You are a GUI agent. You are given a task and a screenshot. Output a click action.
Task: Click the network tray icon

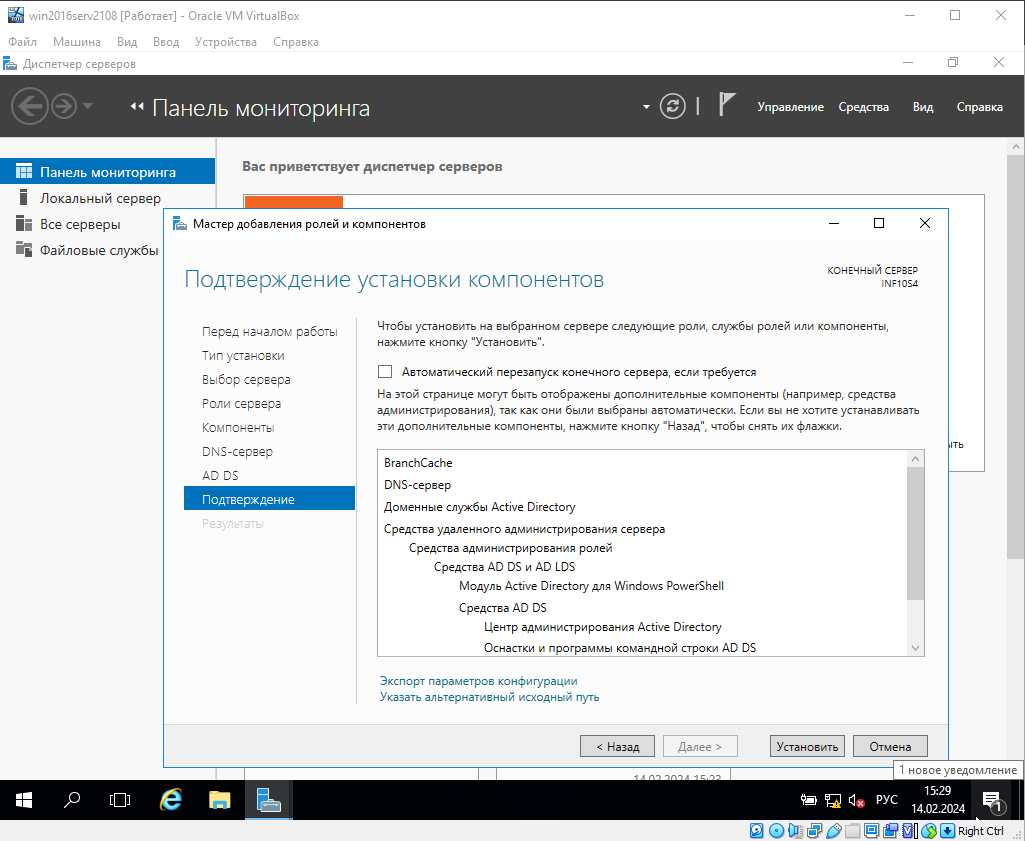tap(832, 800)
